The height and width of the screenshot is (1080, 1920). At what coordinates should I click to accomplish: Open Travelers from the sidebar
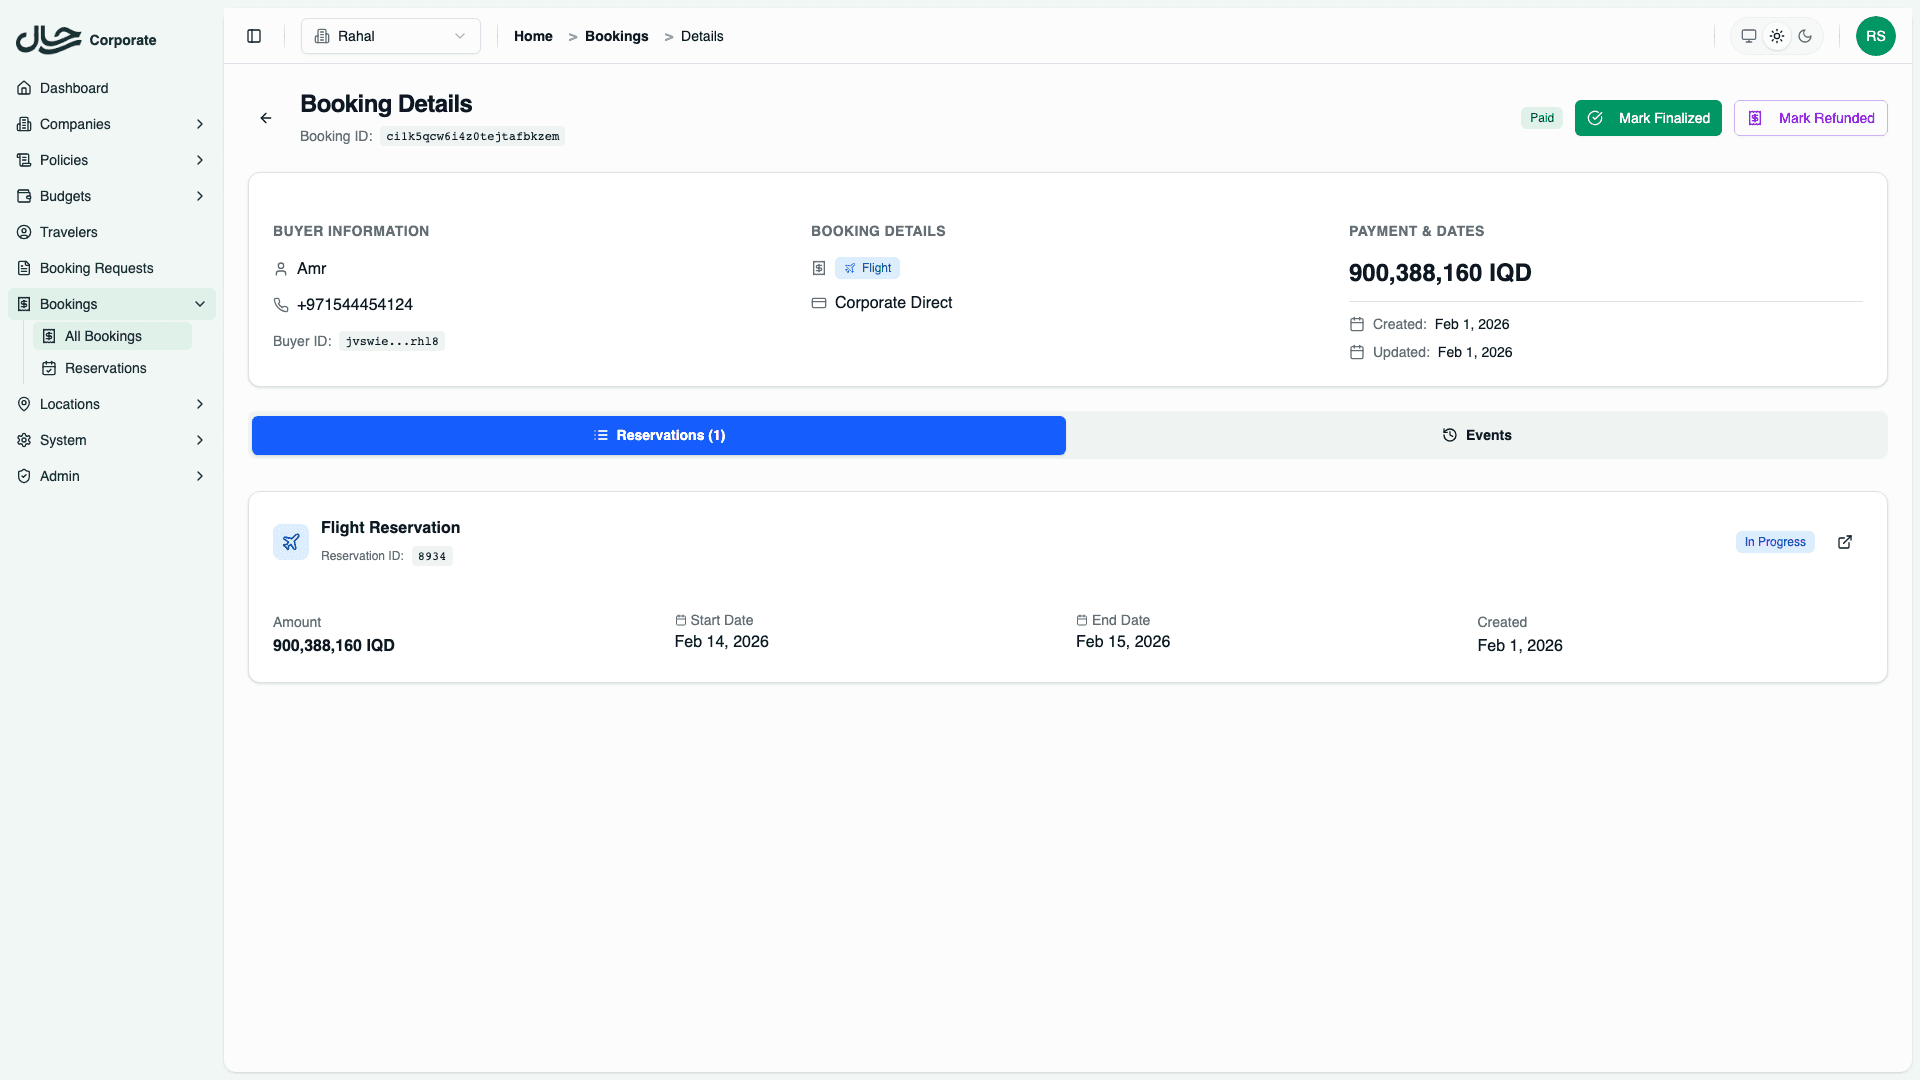[x=68, y=232]
